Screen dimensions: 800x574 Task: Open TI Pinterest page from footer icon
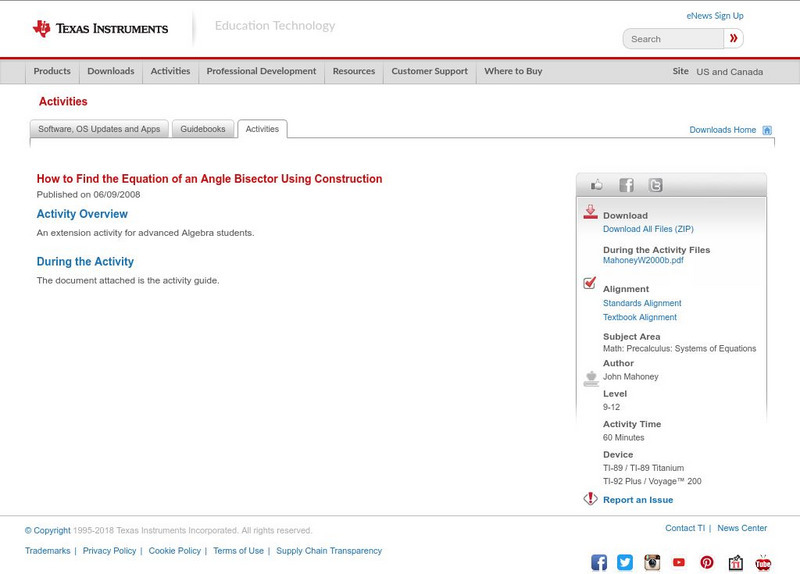coord(707,562)
